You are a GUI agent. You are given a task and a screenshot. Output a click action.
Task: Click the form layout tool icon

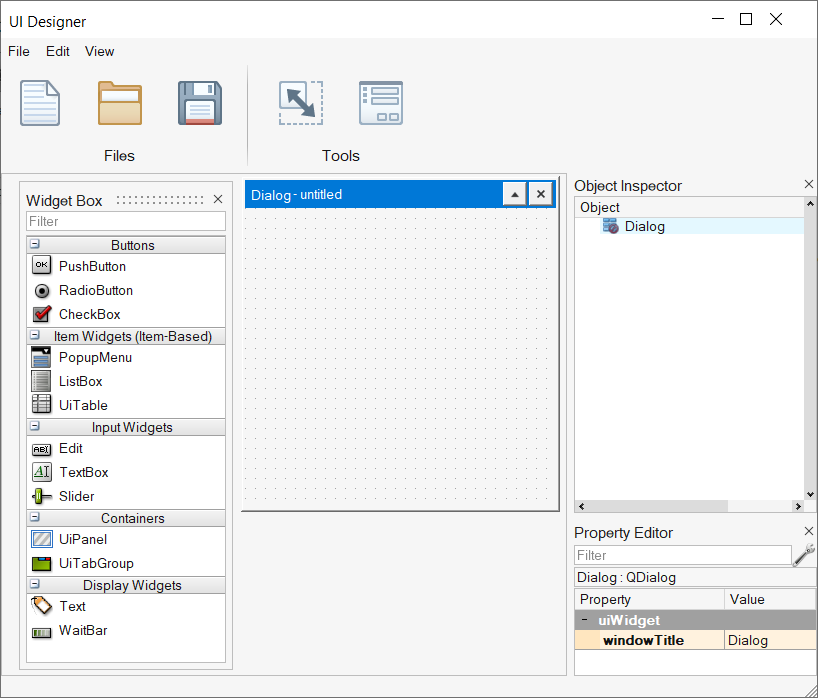(x=380, y=103)
